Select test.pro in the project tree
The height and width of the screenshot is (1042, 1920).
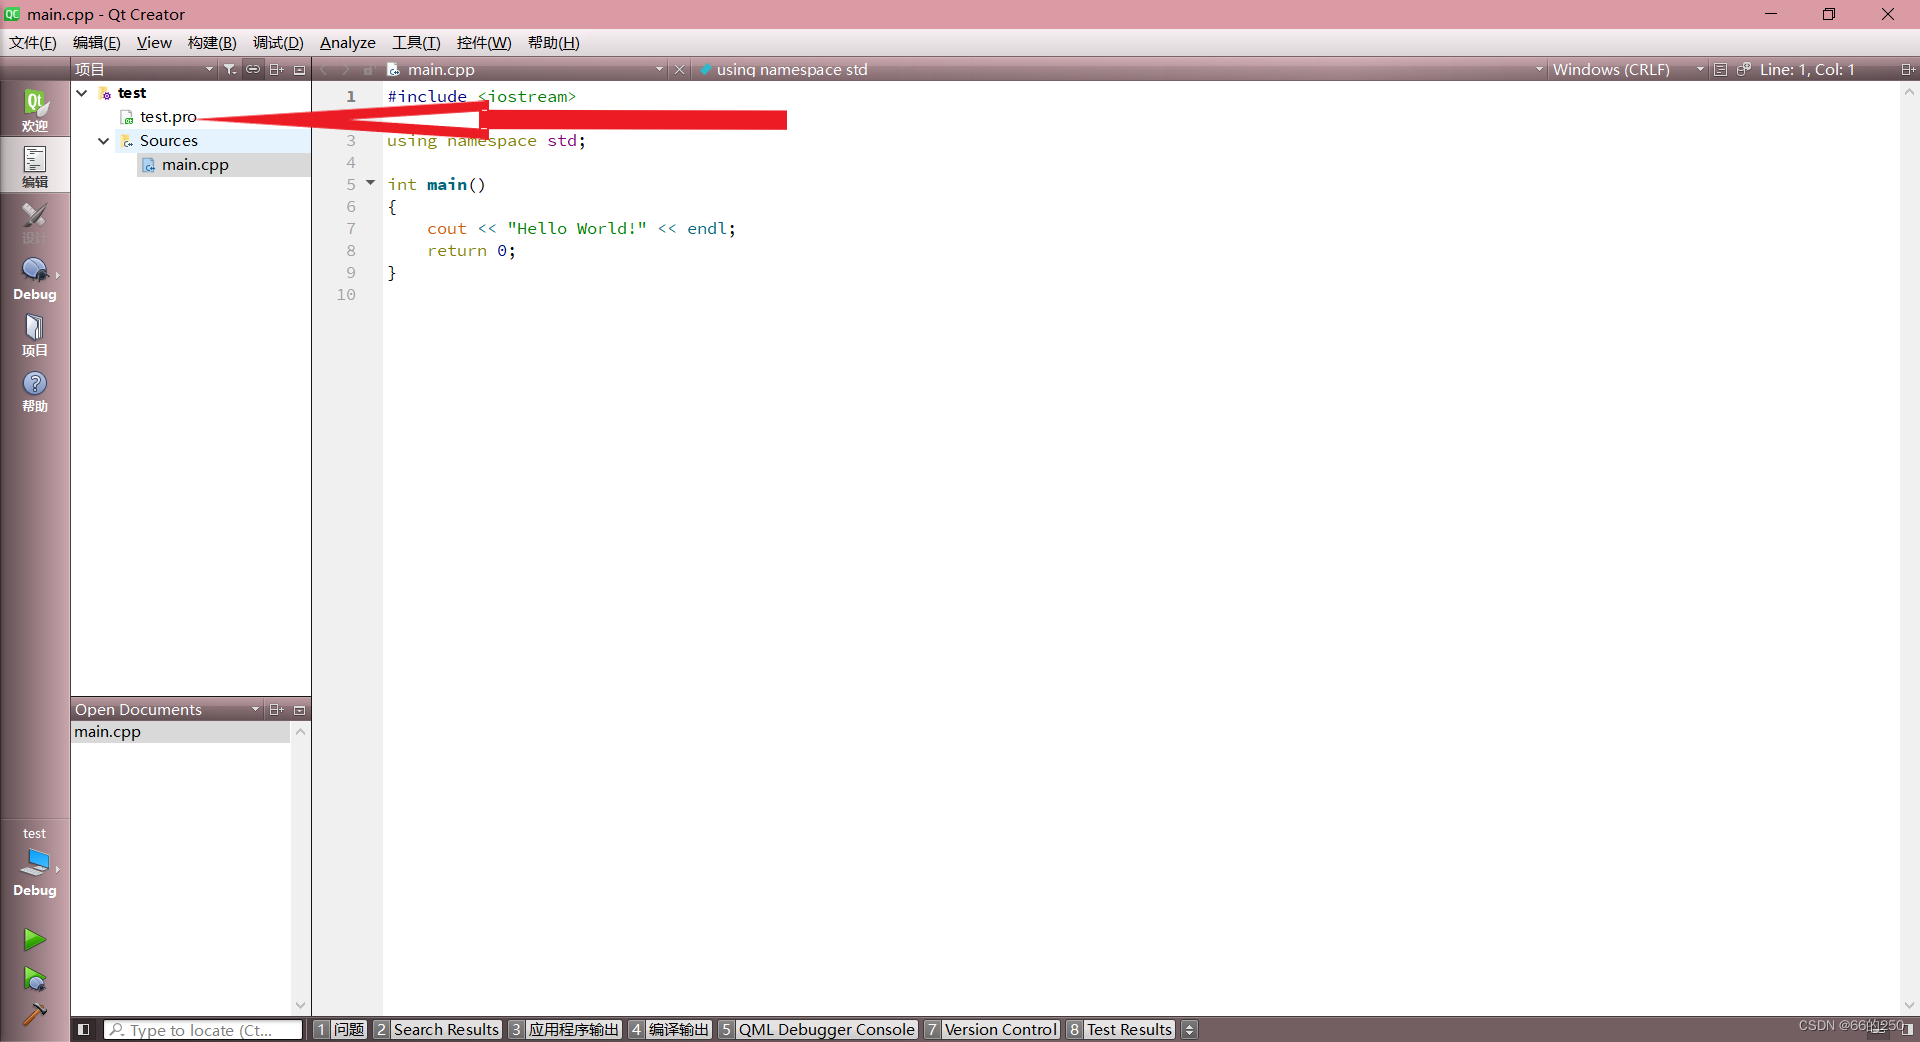tap(168, 117)
